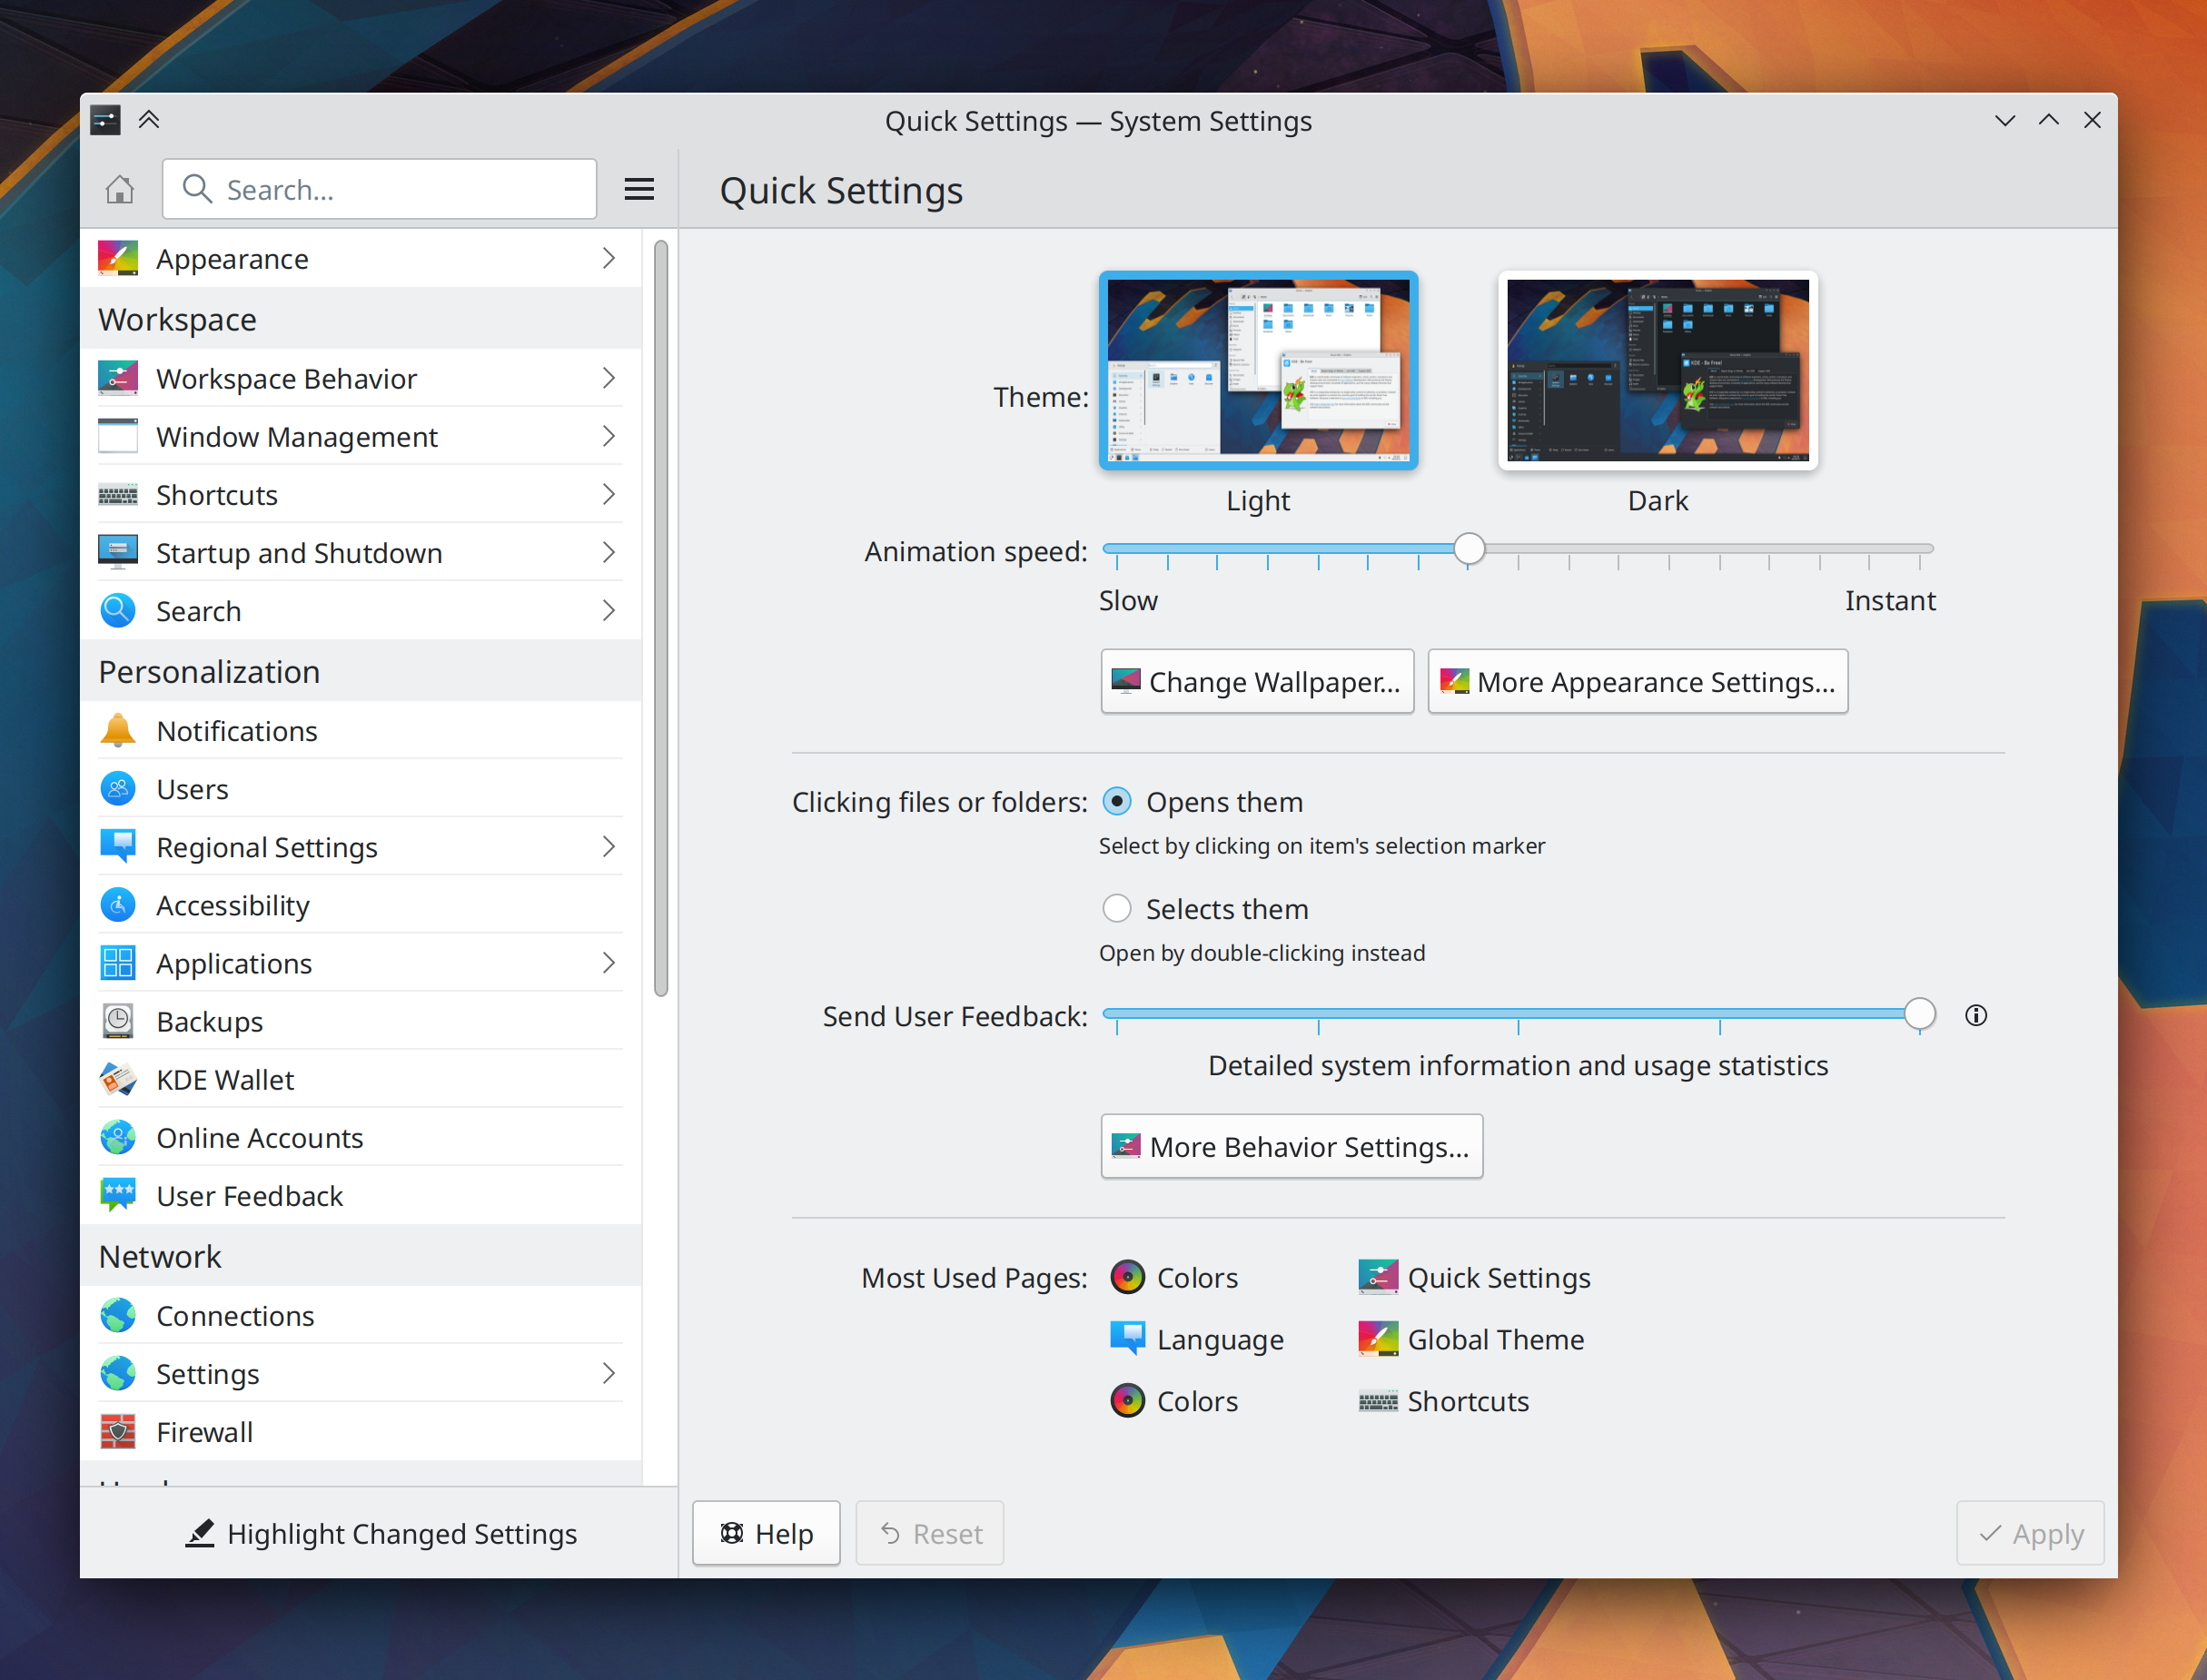
Task: Select the 'Selects them' radio button
Action: (x=1117, y=909)
